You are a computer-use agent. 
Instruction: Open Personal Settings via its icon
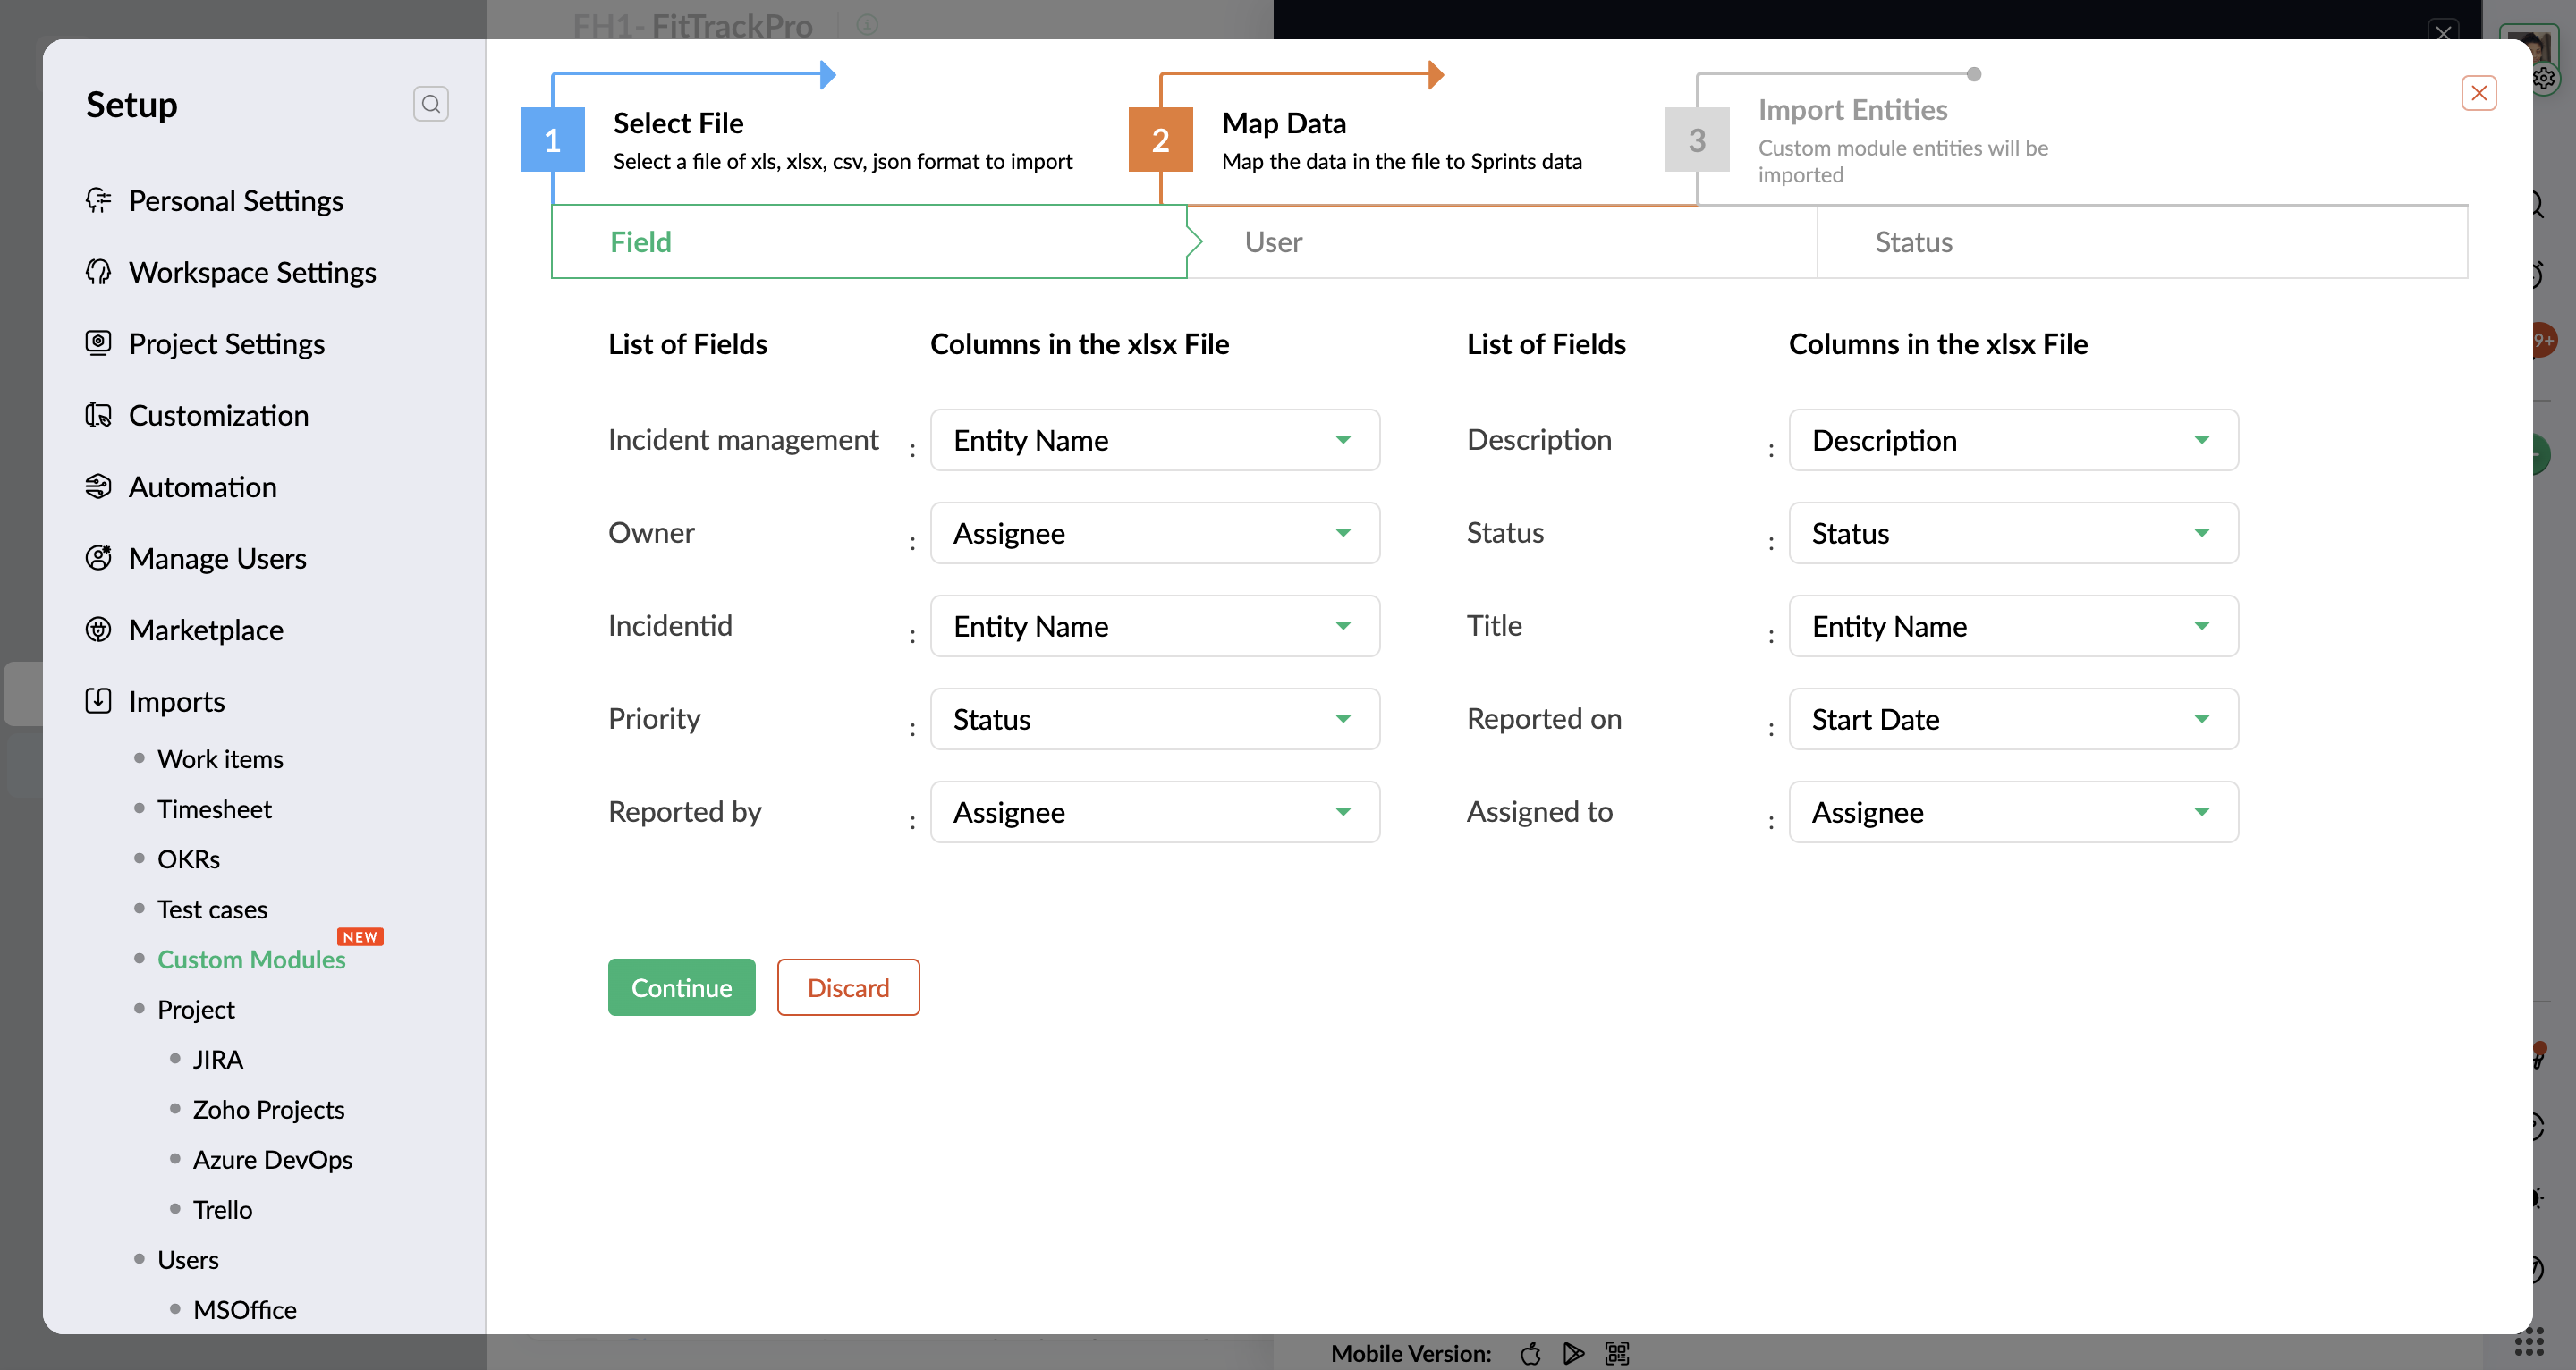pos(98,201)
